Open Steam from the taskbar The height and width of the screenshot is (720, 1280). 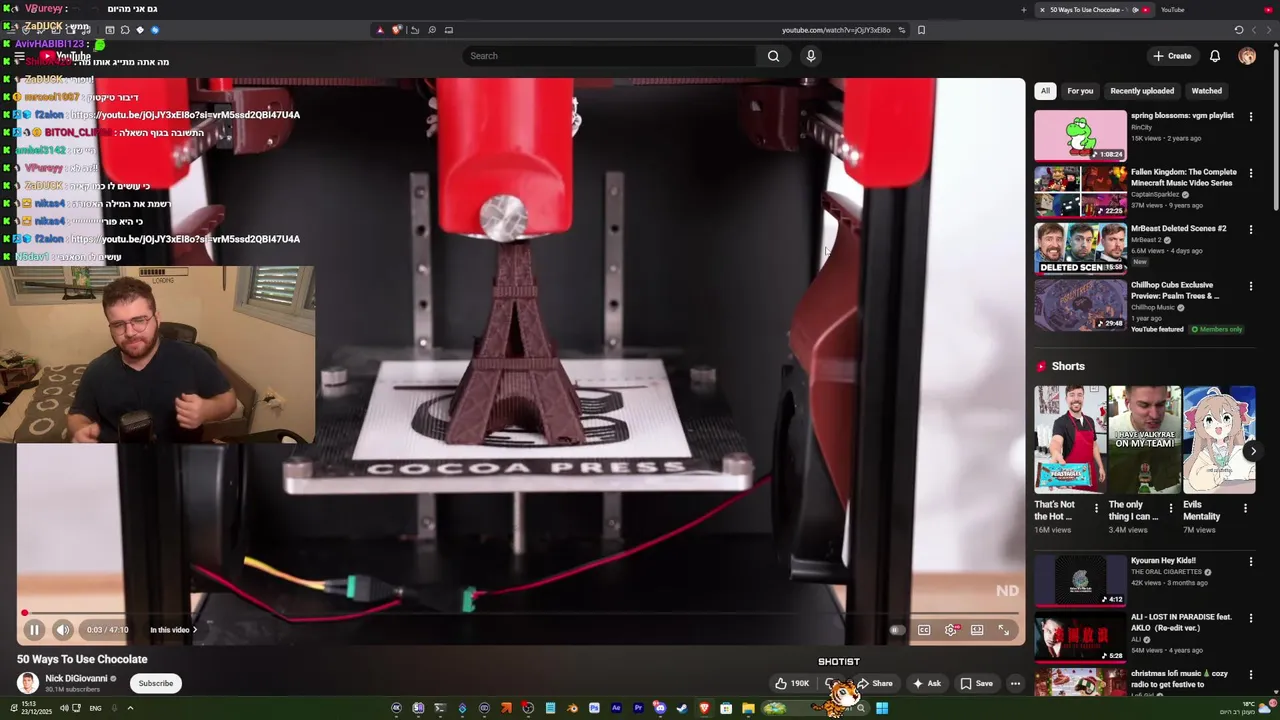(681, 708)
